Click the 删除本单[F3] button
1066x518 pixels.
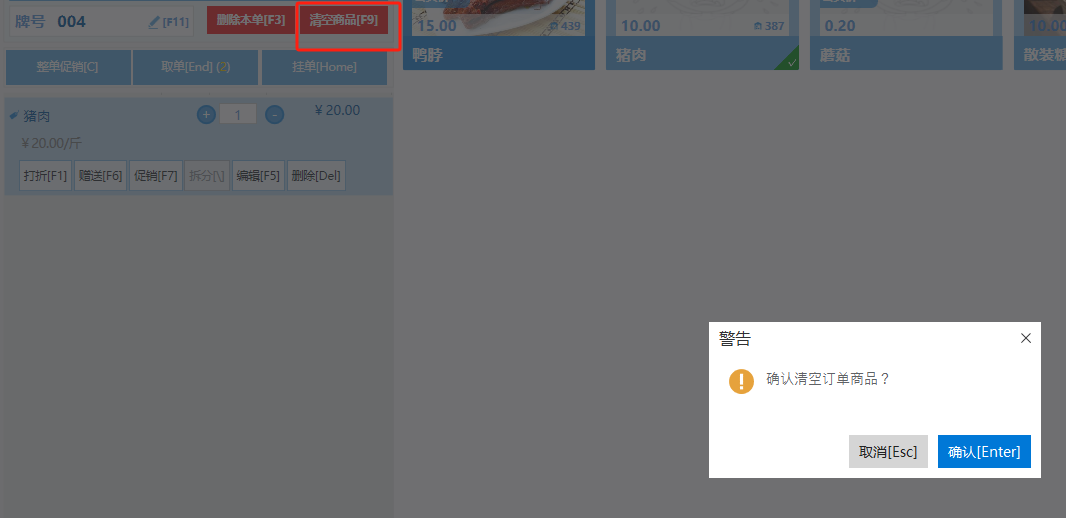coord(251,20)
